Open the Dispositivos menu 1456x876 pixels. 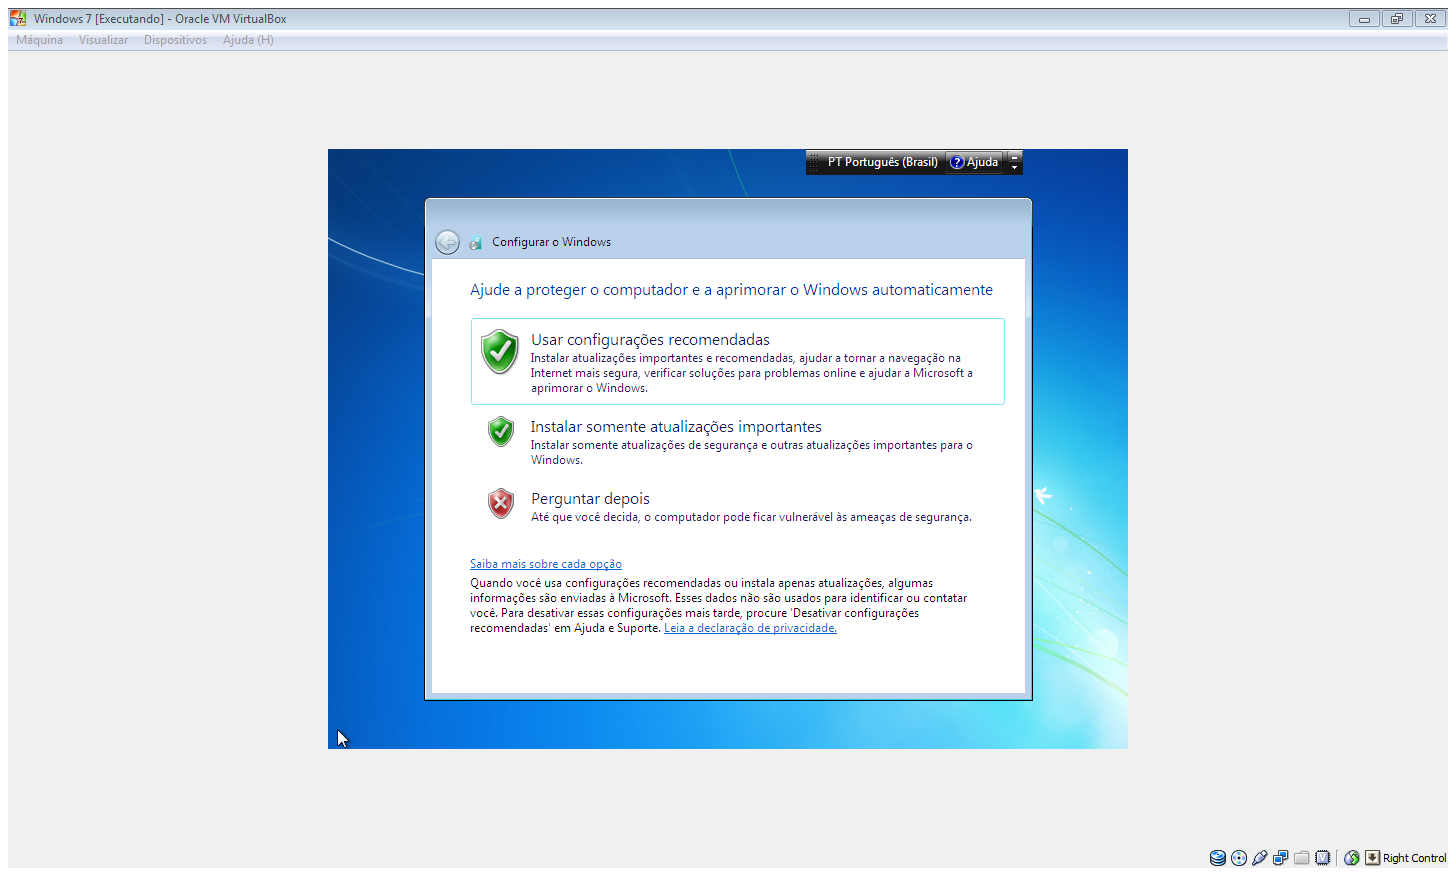pos(175,40)
